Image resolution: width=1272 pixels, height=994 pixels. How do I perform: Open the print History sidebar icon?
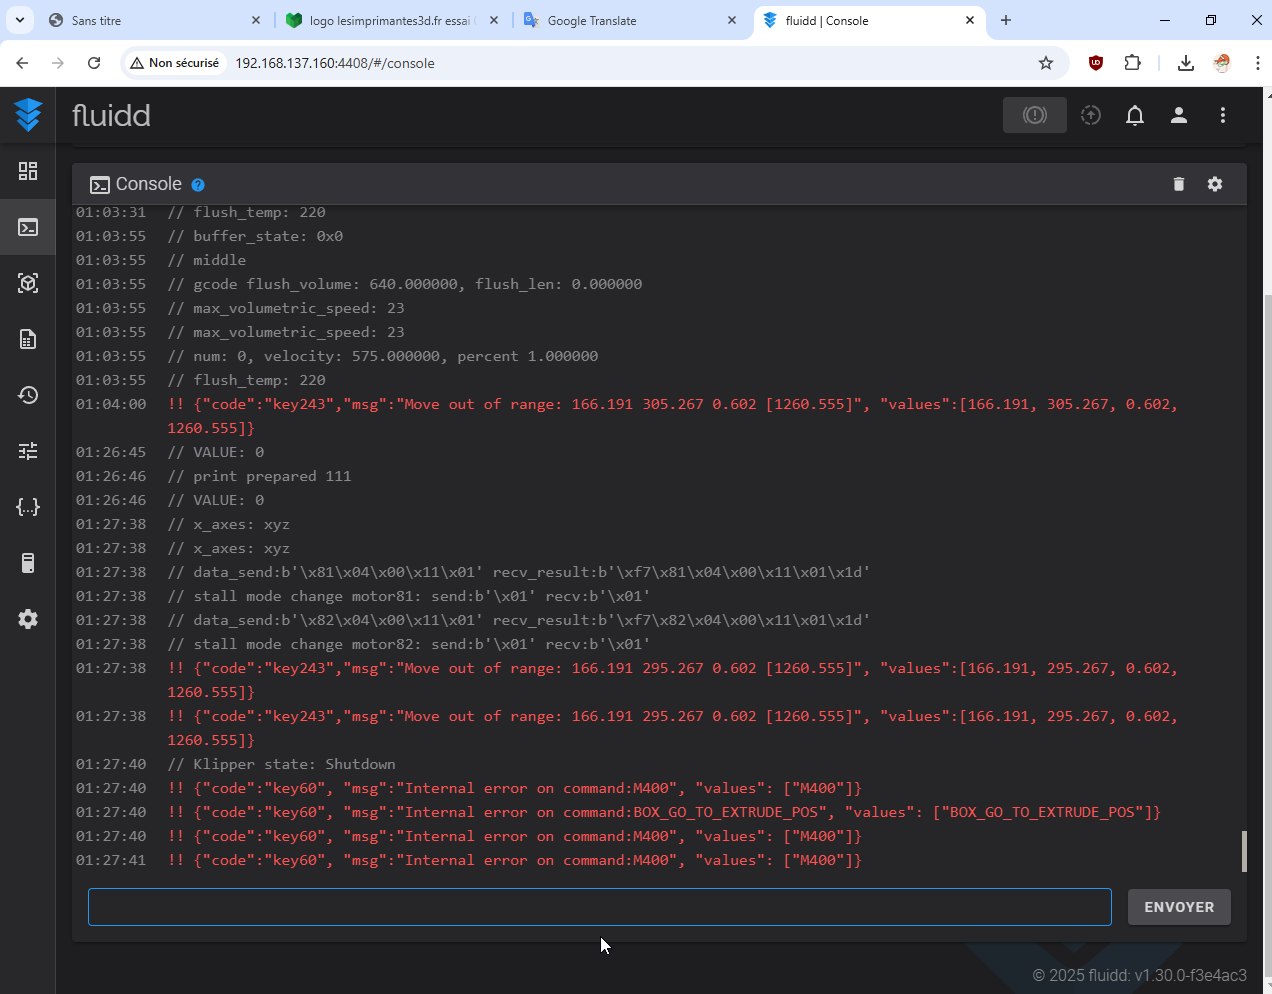point(28,395)
